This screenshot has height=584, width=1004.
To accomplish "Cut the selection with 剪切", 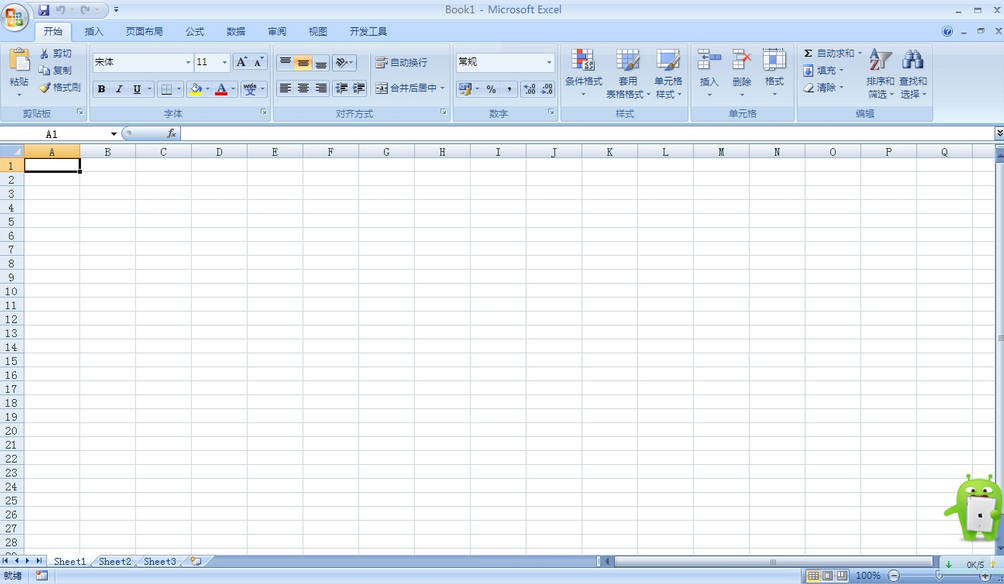I will (56, 53).
